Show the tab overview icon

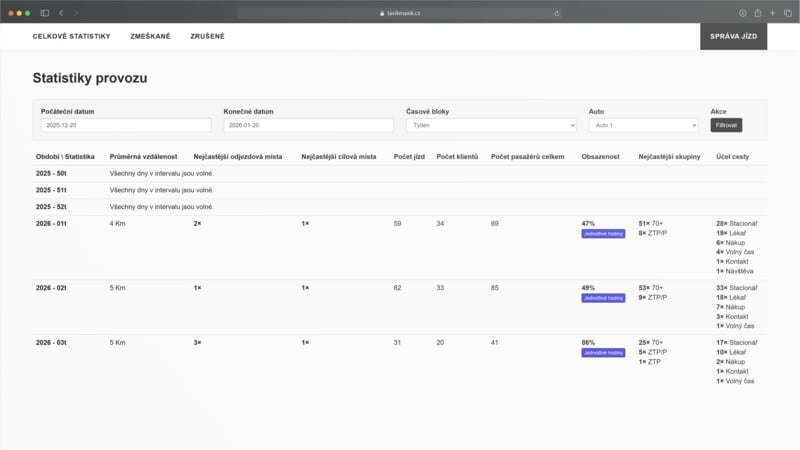coord(787,13)
